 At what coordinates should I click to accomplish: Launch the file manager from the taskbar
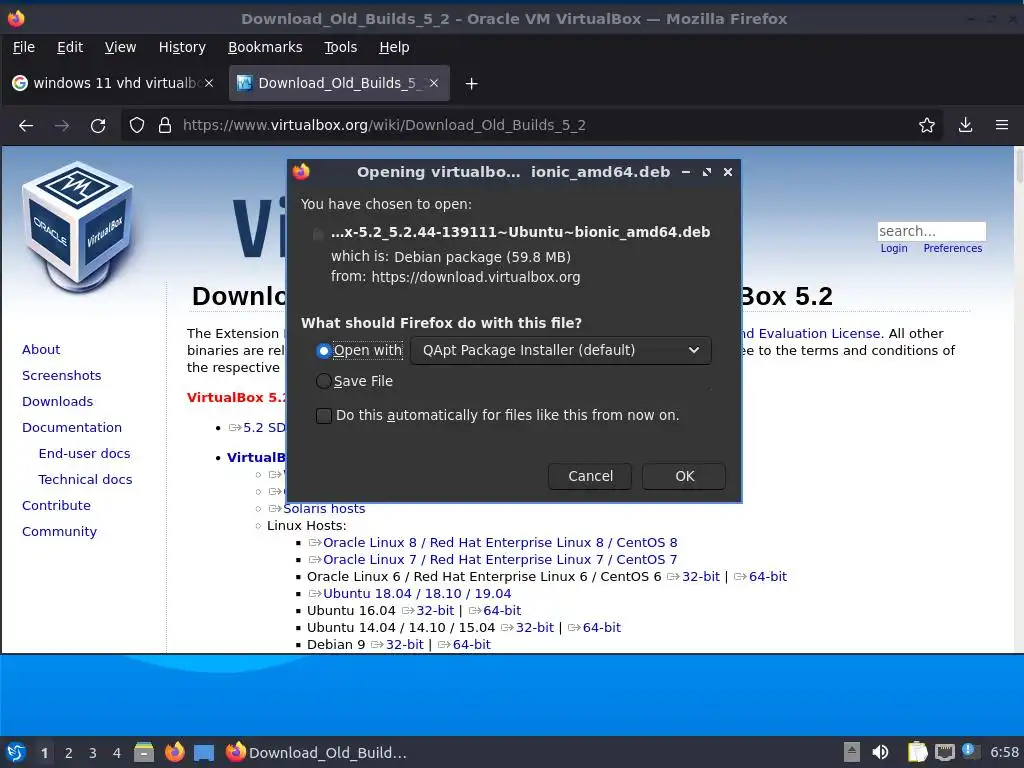(x=144, y=752)
